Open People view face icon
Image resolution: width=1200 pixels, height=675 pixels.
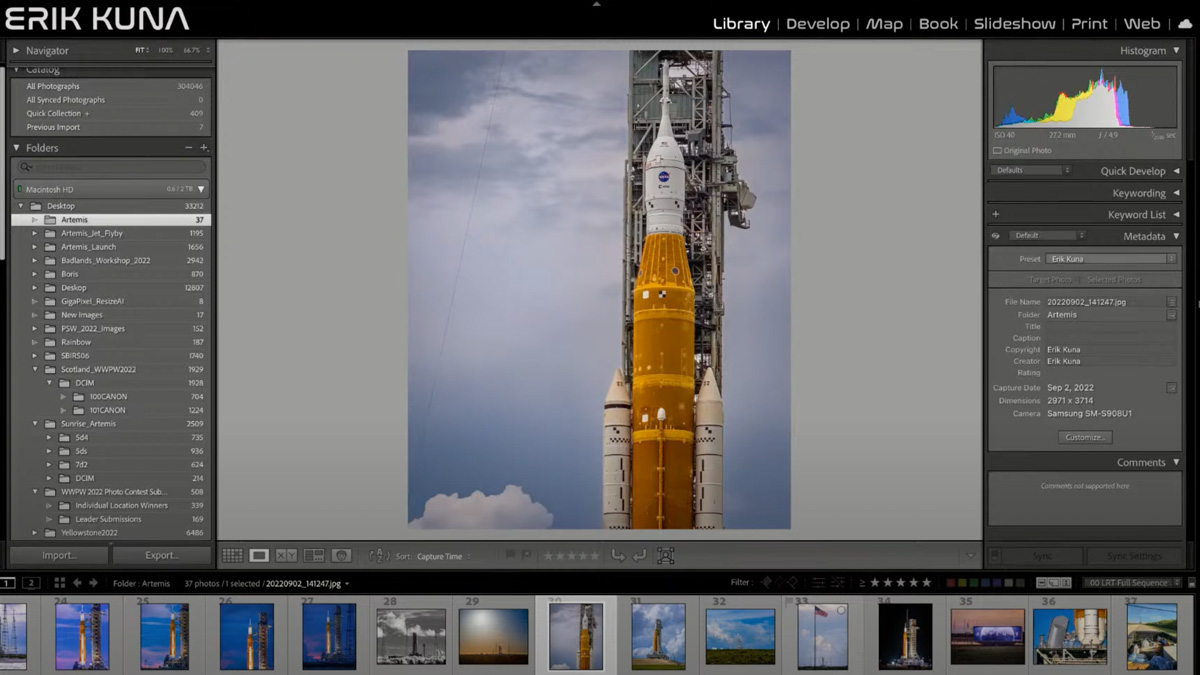tap(341, 555)
